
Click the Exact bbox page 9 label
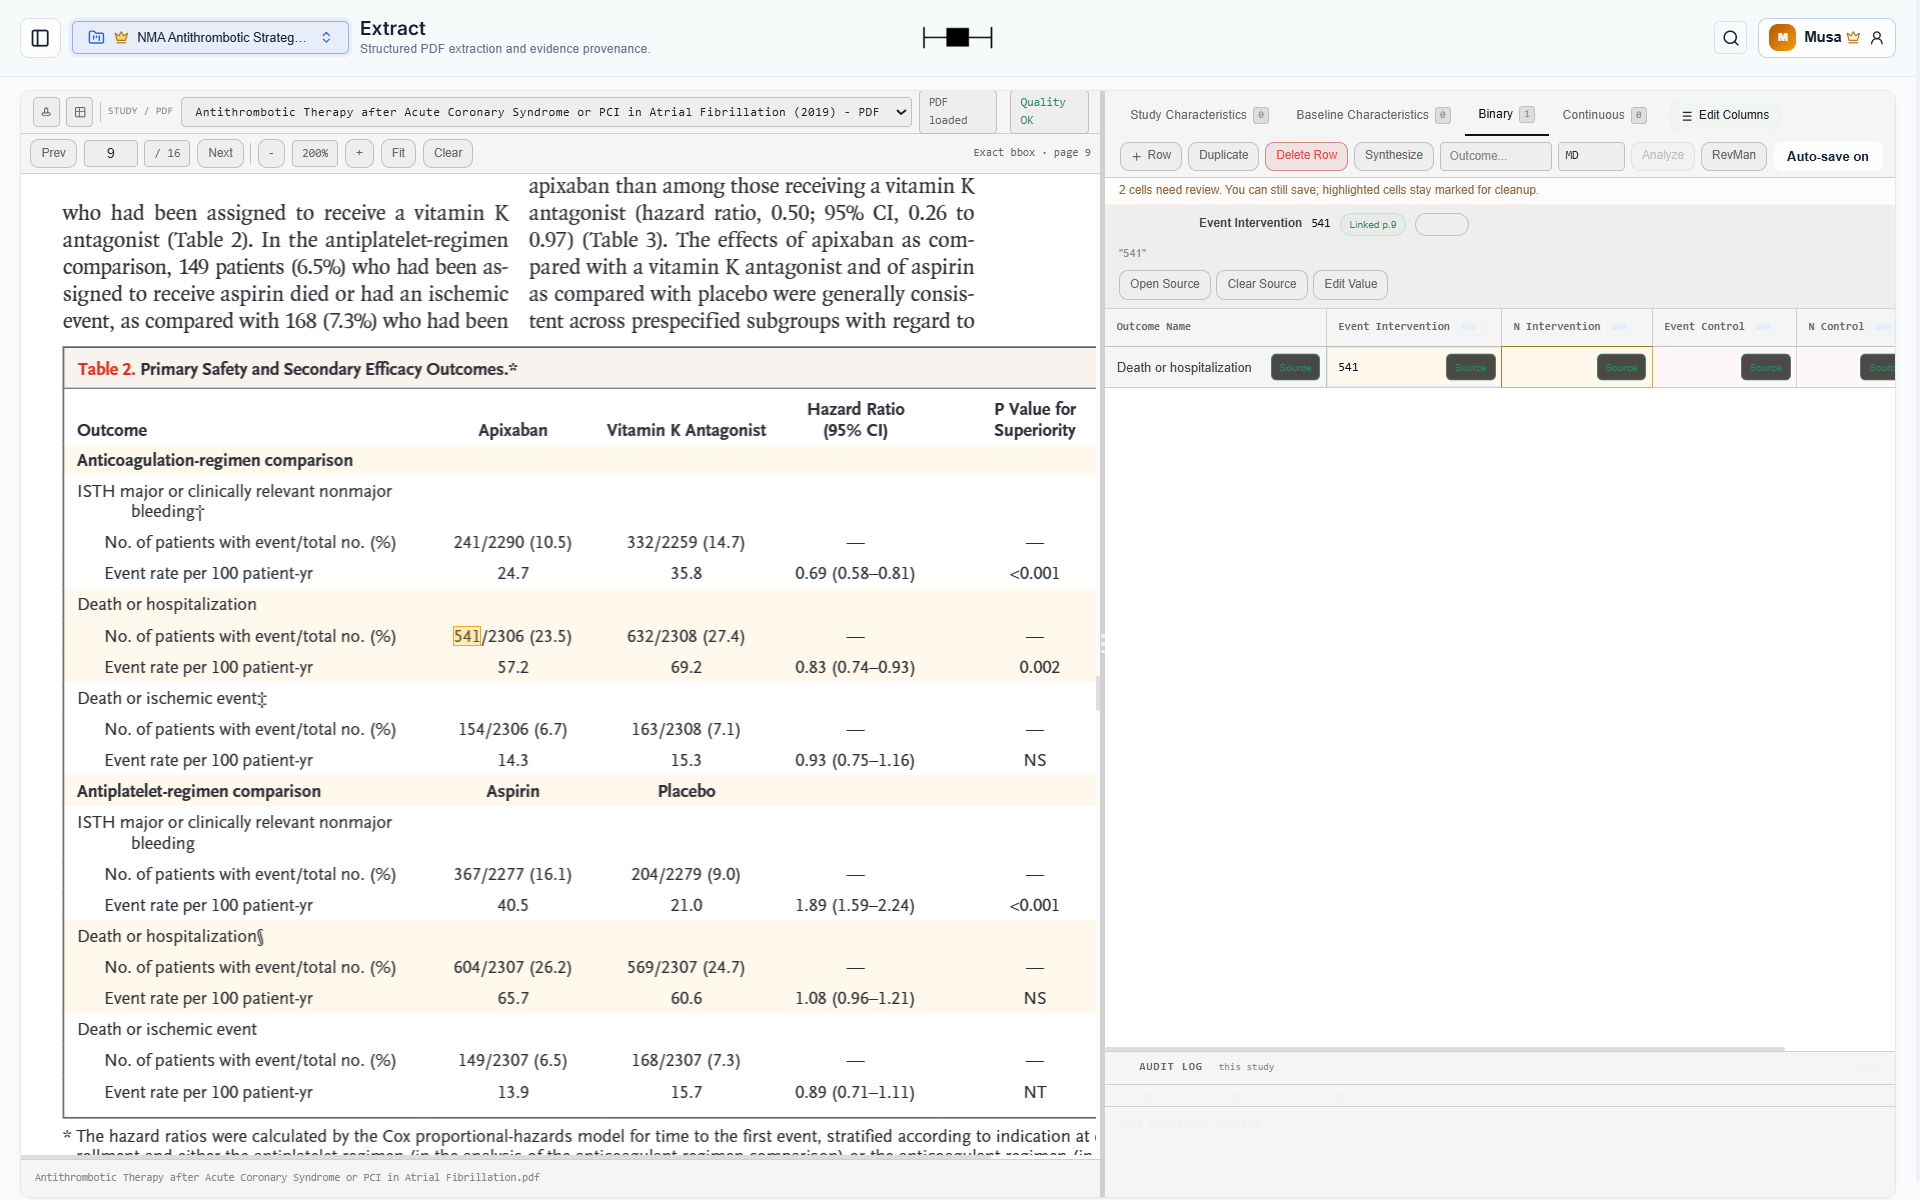(x=1032, y=153)
